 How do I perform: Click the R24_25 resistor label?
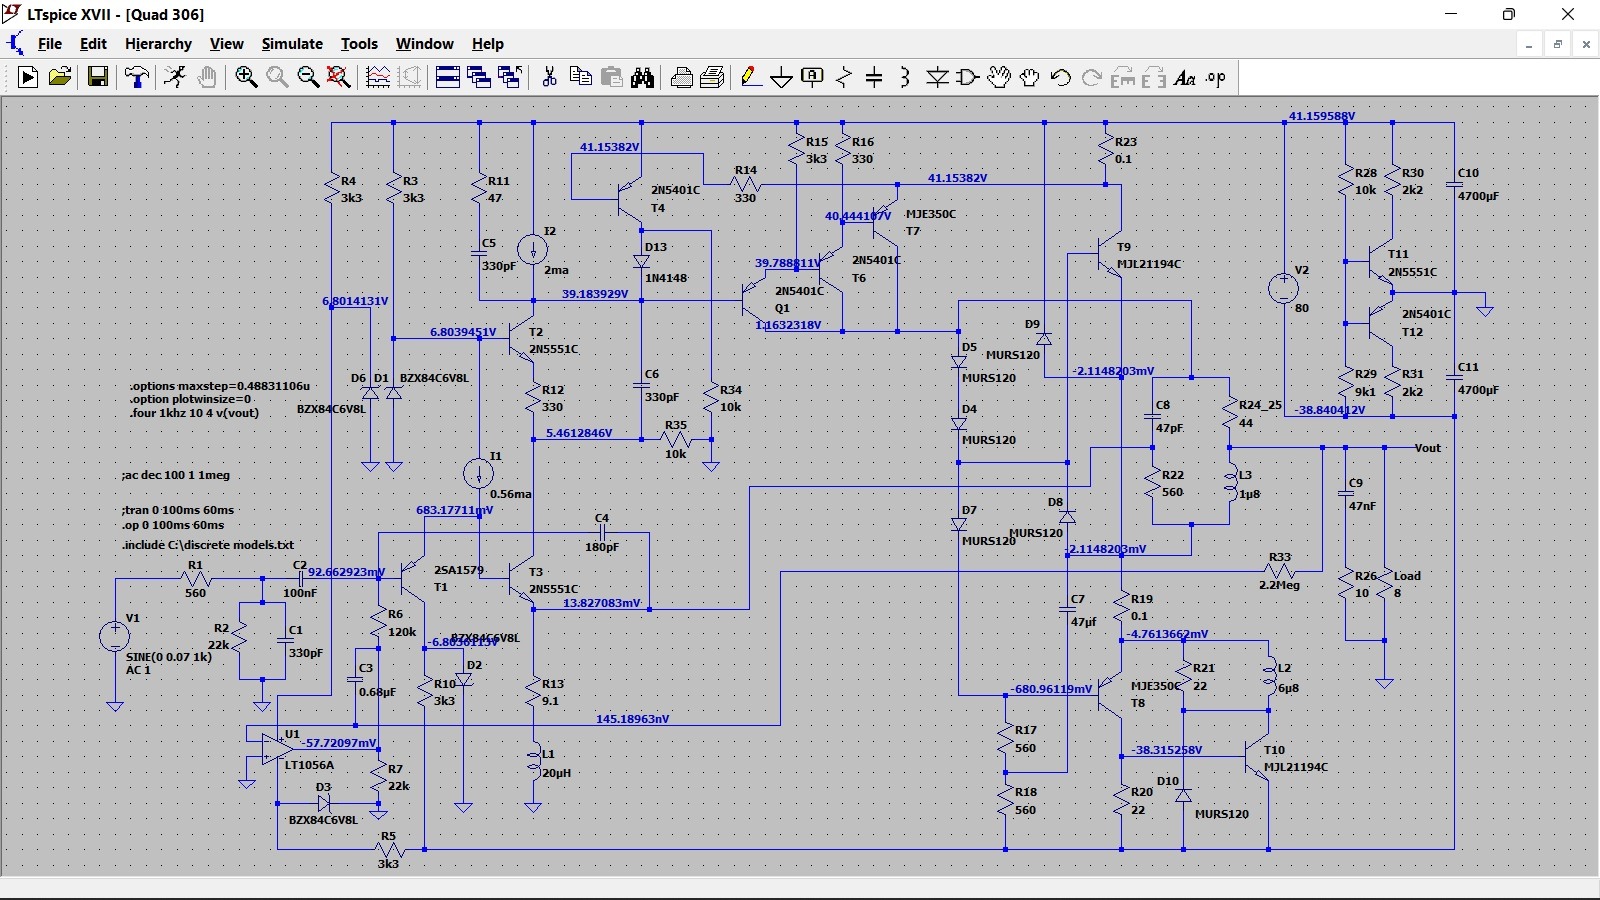1260,405
